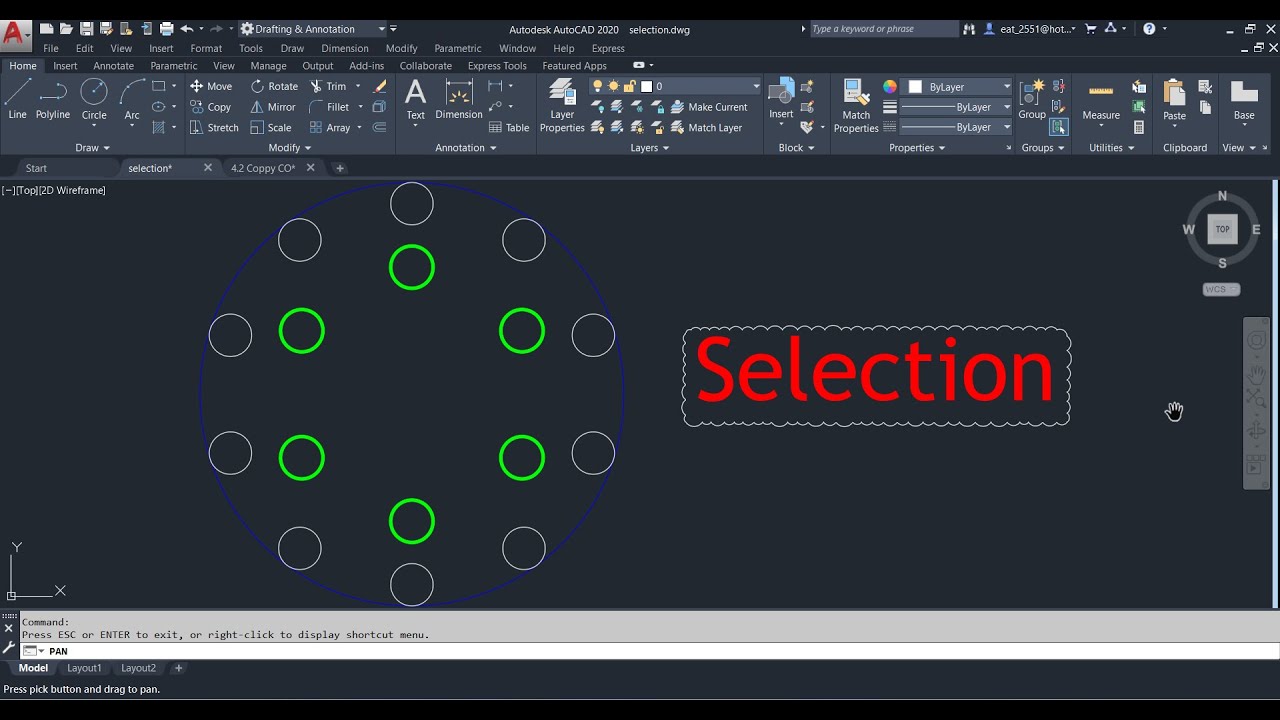The width and height of the screenshot is (1280, 720).
Task: Click the Stretch tool
Action: [214, 128]
